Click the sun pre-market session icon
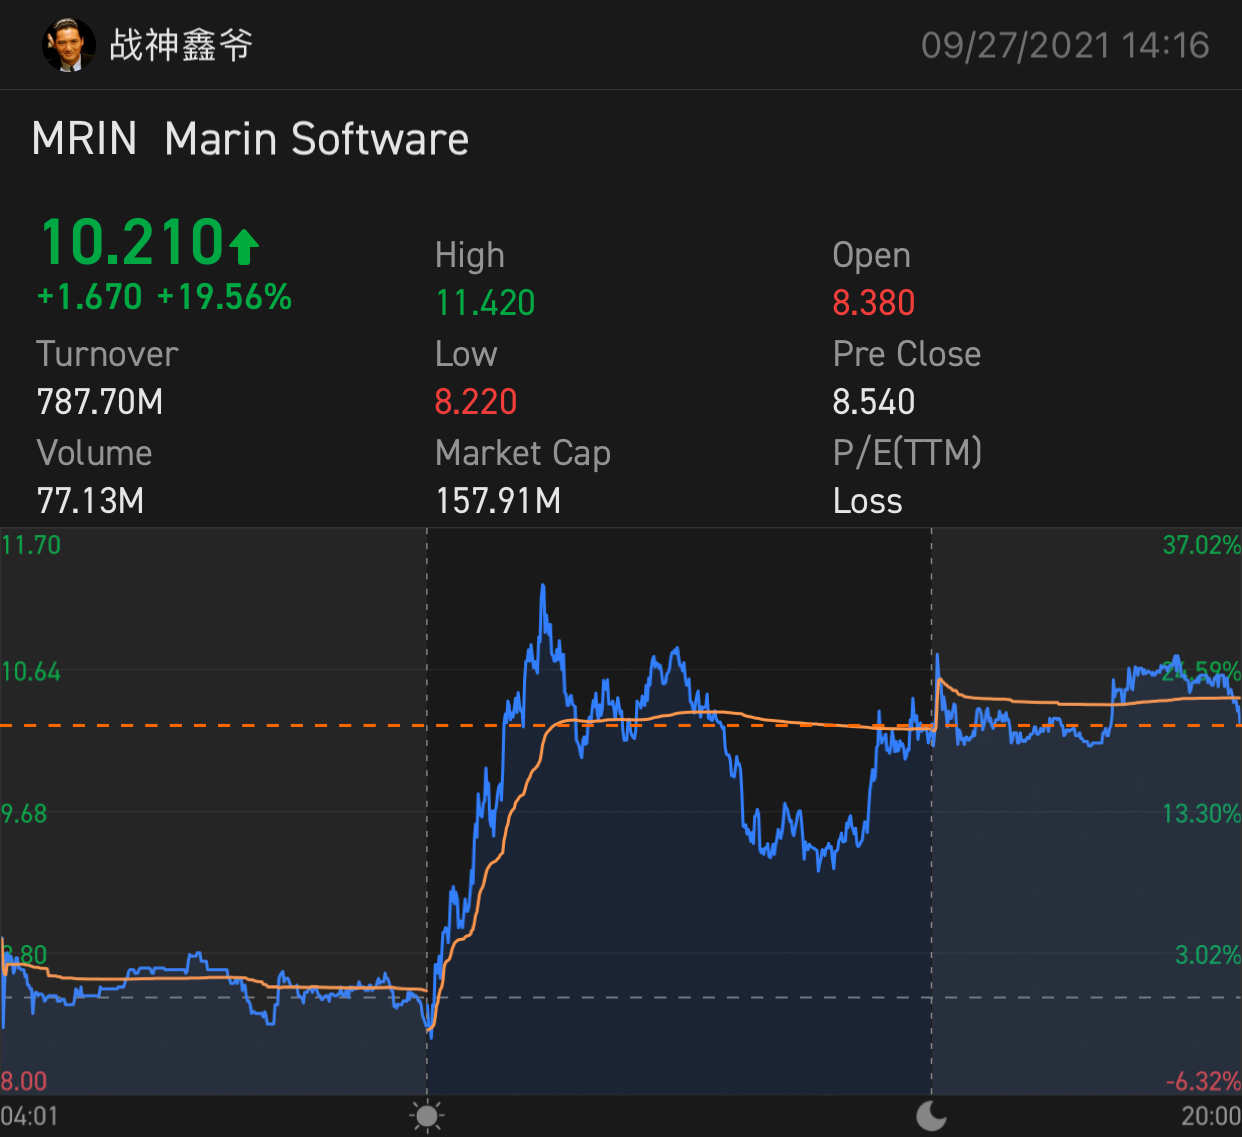This screenshot has height=1137, width=1242. [427, 1116]
